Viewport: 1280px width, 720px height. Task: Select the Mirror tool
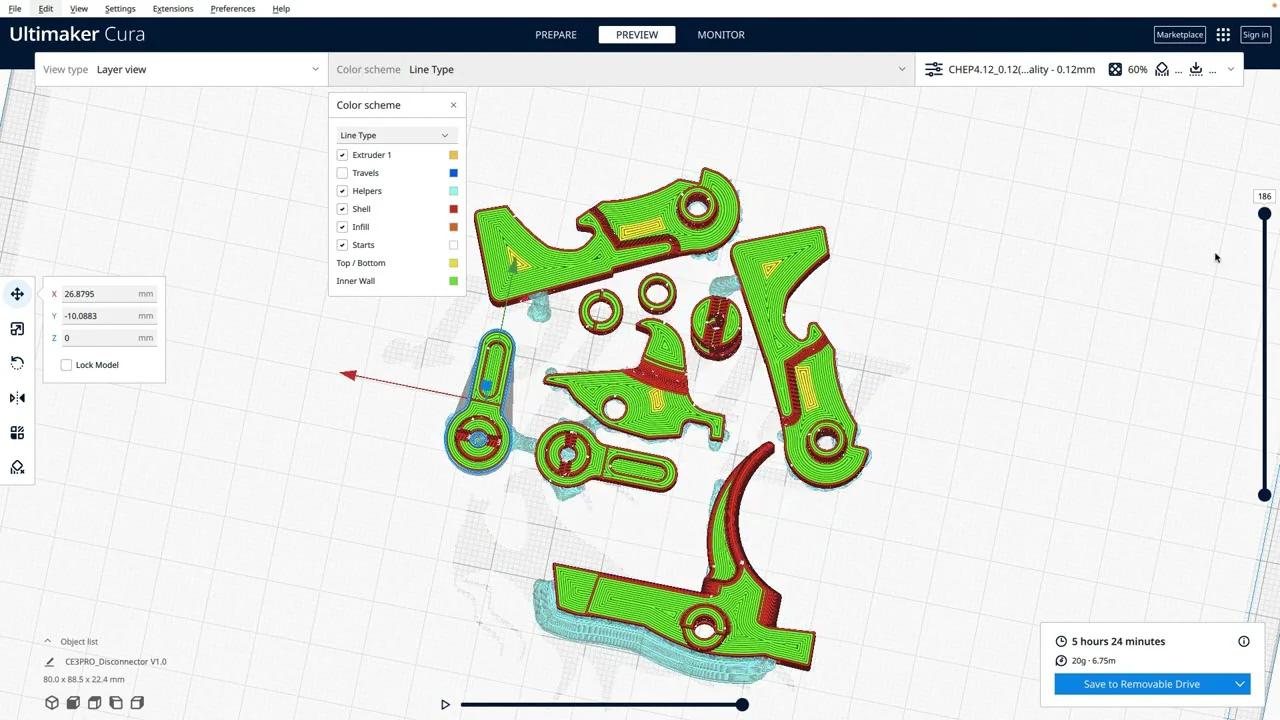tap(17, 398)
